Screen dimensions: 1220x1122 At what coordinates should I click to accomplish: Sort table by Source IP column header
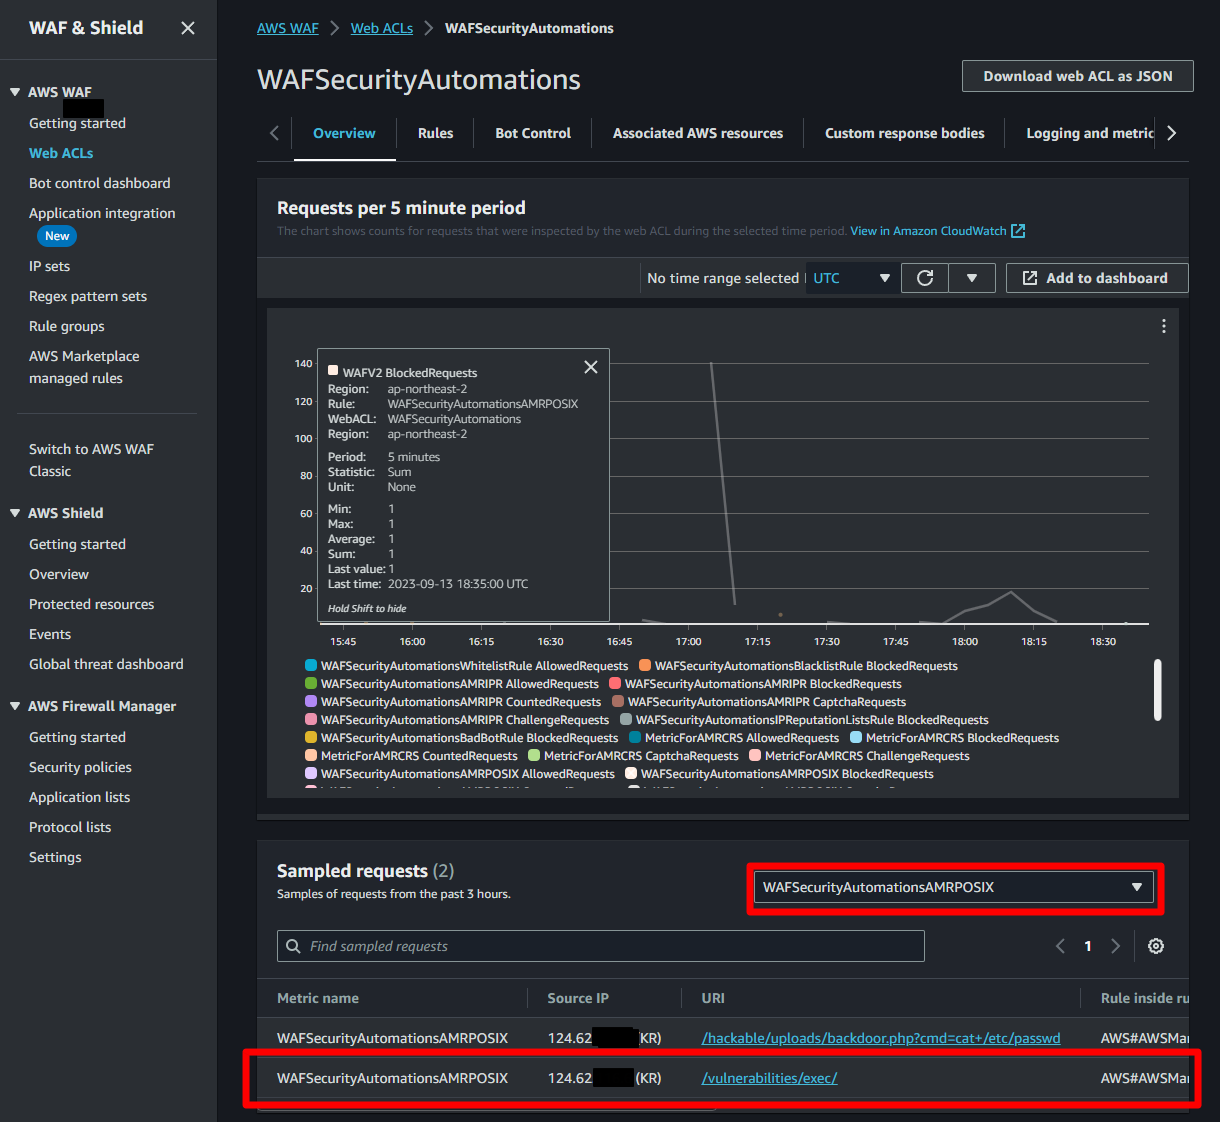(x=578, y=998)
